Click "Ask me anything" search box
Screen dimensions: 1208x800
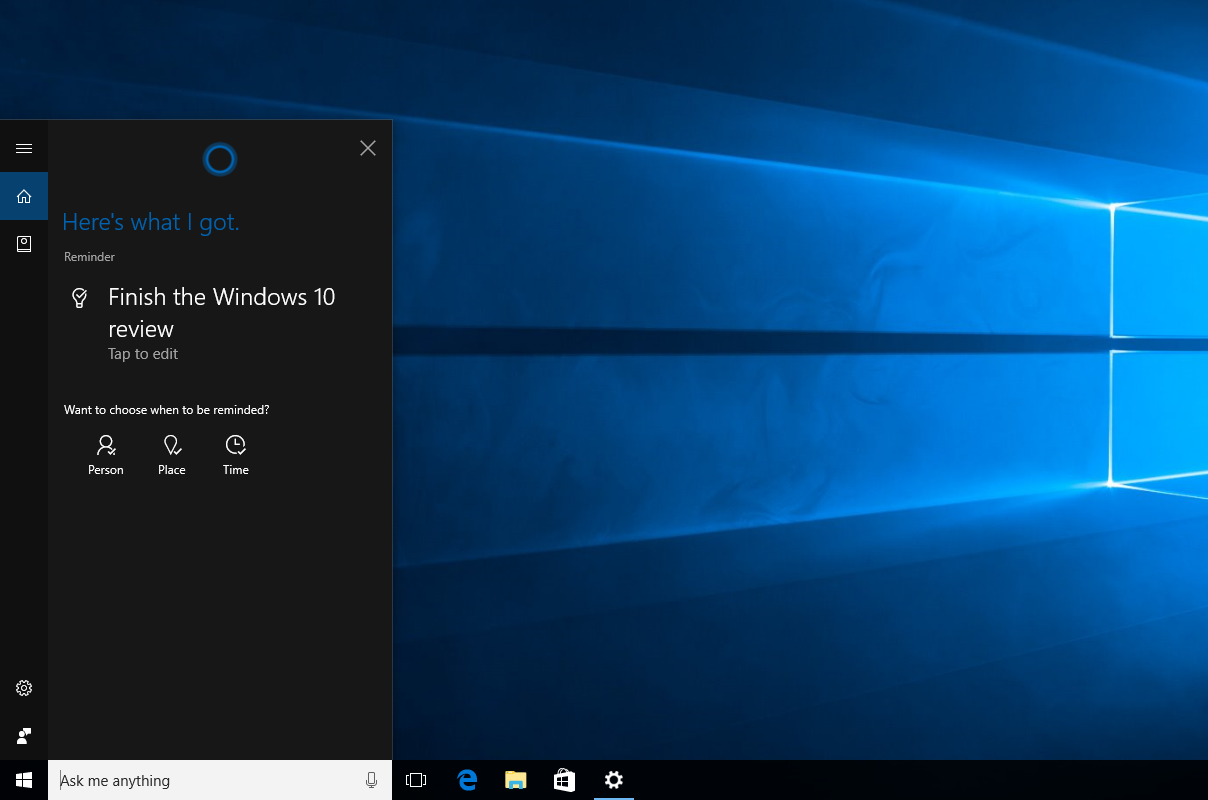[220, 780]
